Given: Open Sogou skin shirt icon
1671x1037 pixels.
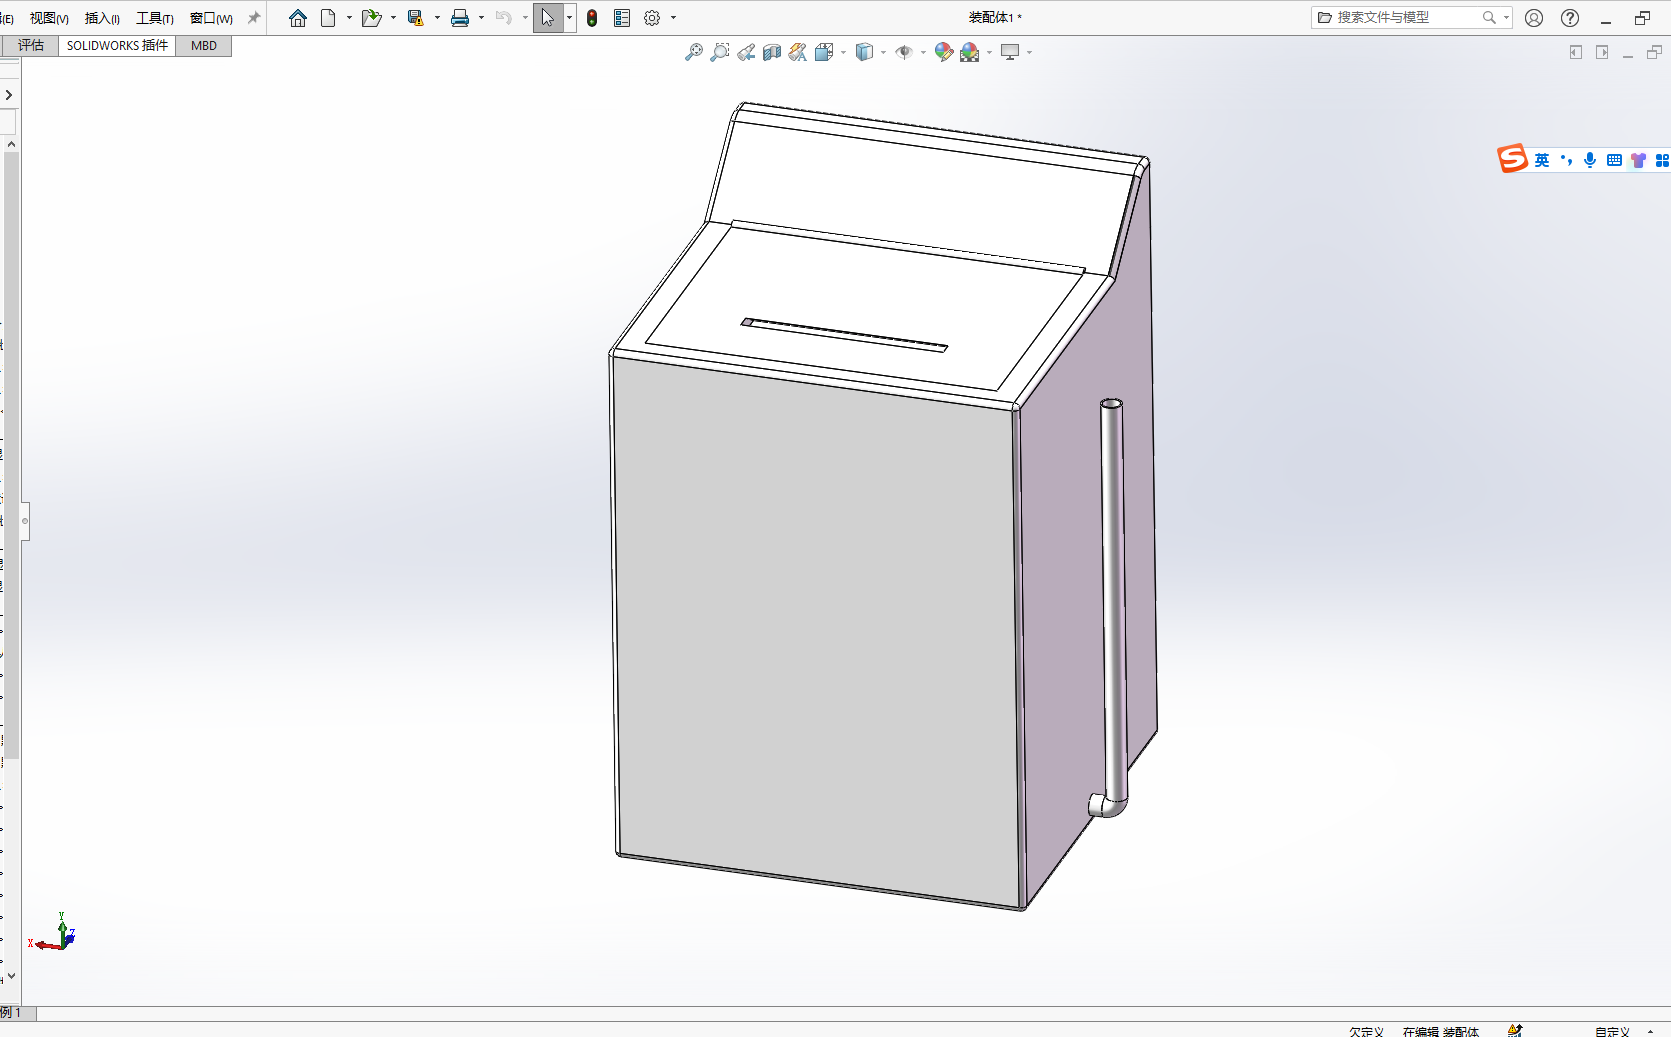Looking at the screenshot, I should click(1638, 160).
